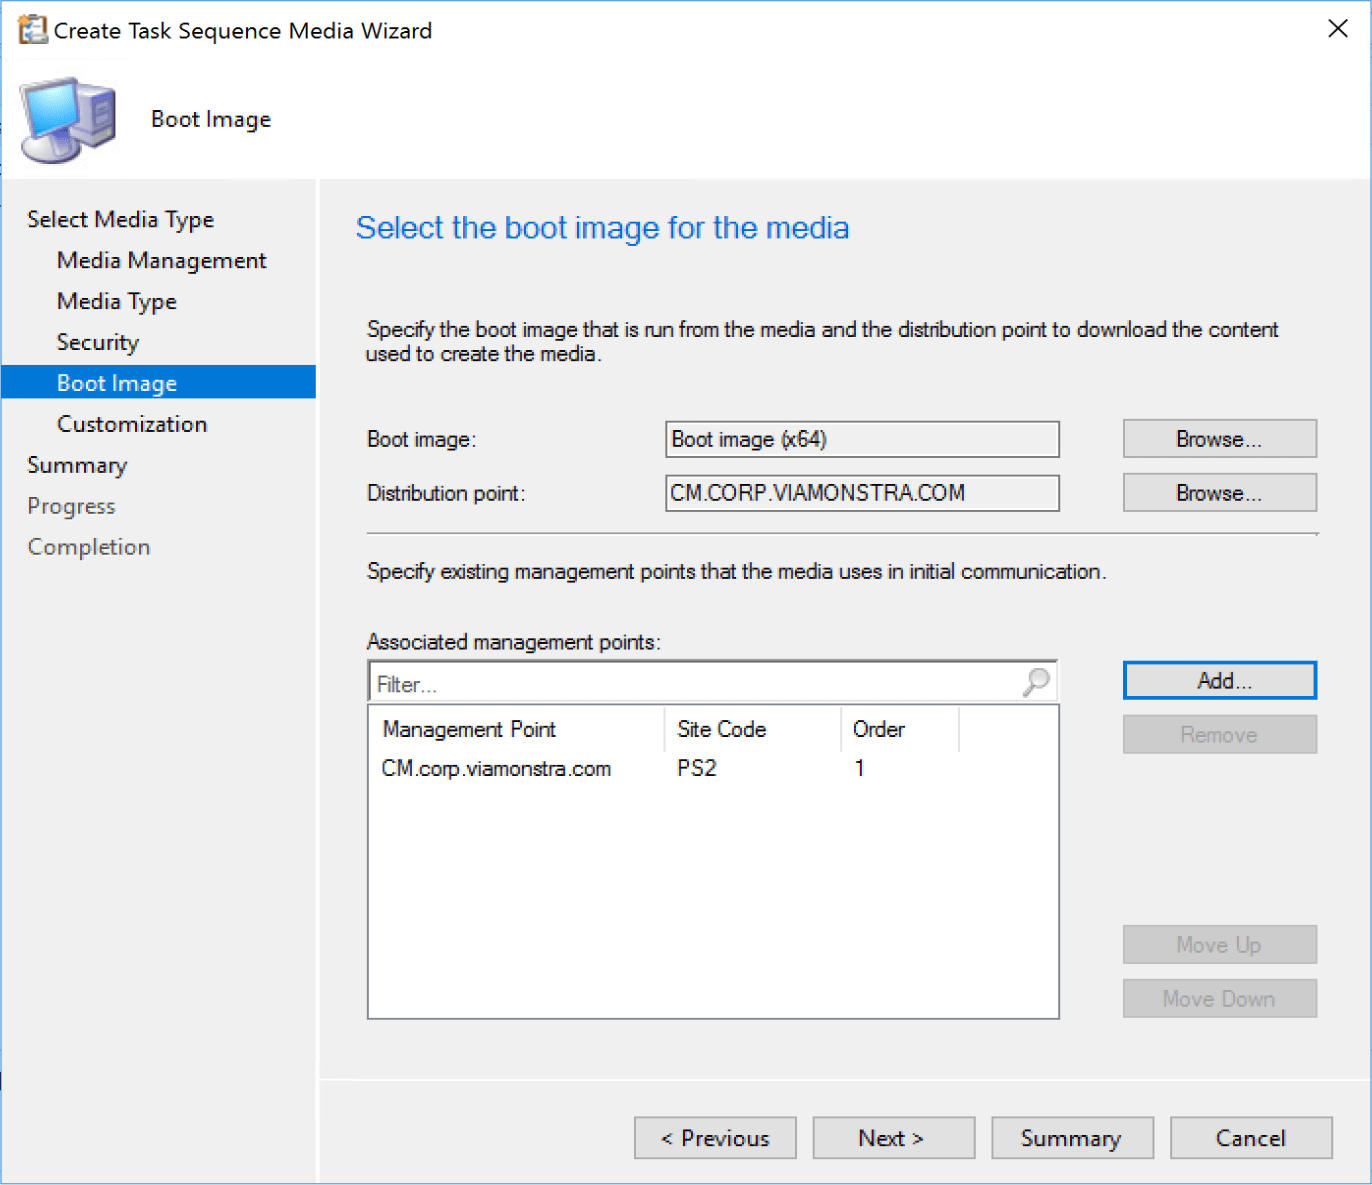Proceed by clicking Next

pos(893,1138)
